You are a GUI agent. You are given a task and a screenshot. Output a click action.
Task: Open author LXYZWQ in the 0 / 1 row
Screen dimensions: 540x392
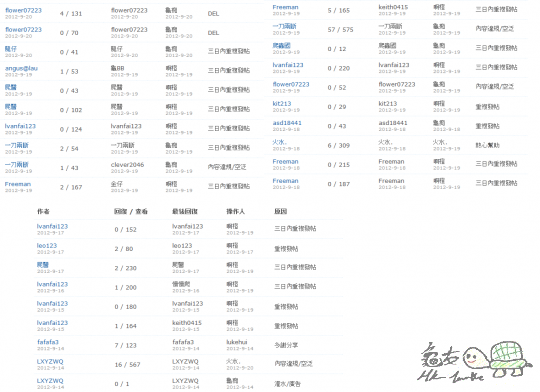(x=50, y=381)
